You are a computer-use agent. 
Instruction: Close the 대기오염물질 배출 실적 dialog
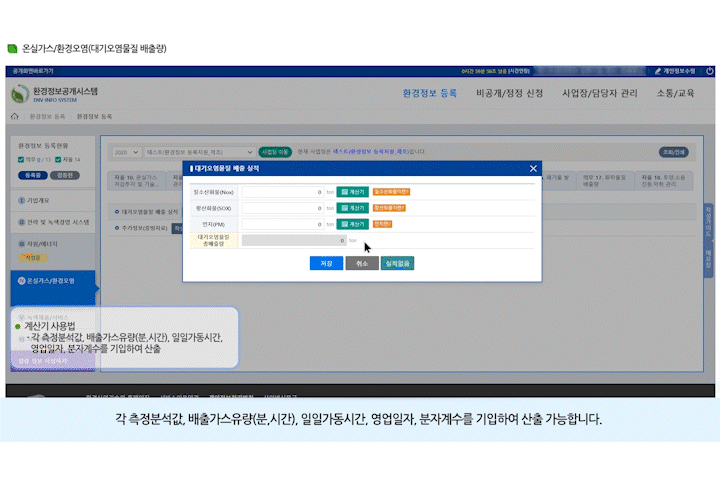pyautogui.click(x=533, y=169)
